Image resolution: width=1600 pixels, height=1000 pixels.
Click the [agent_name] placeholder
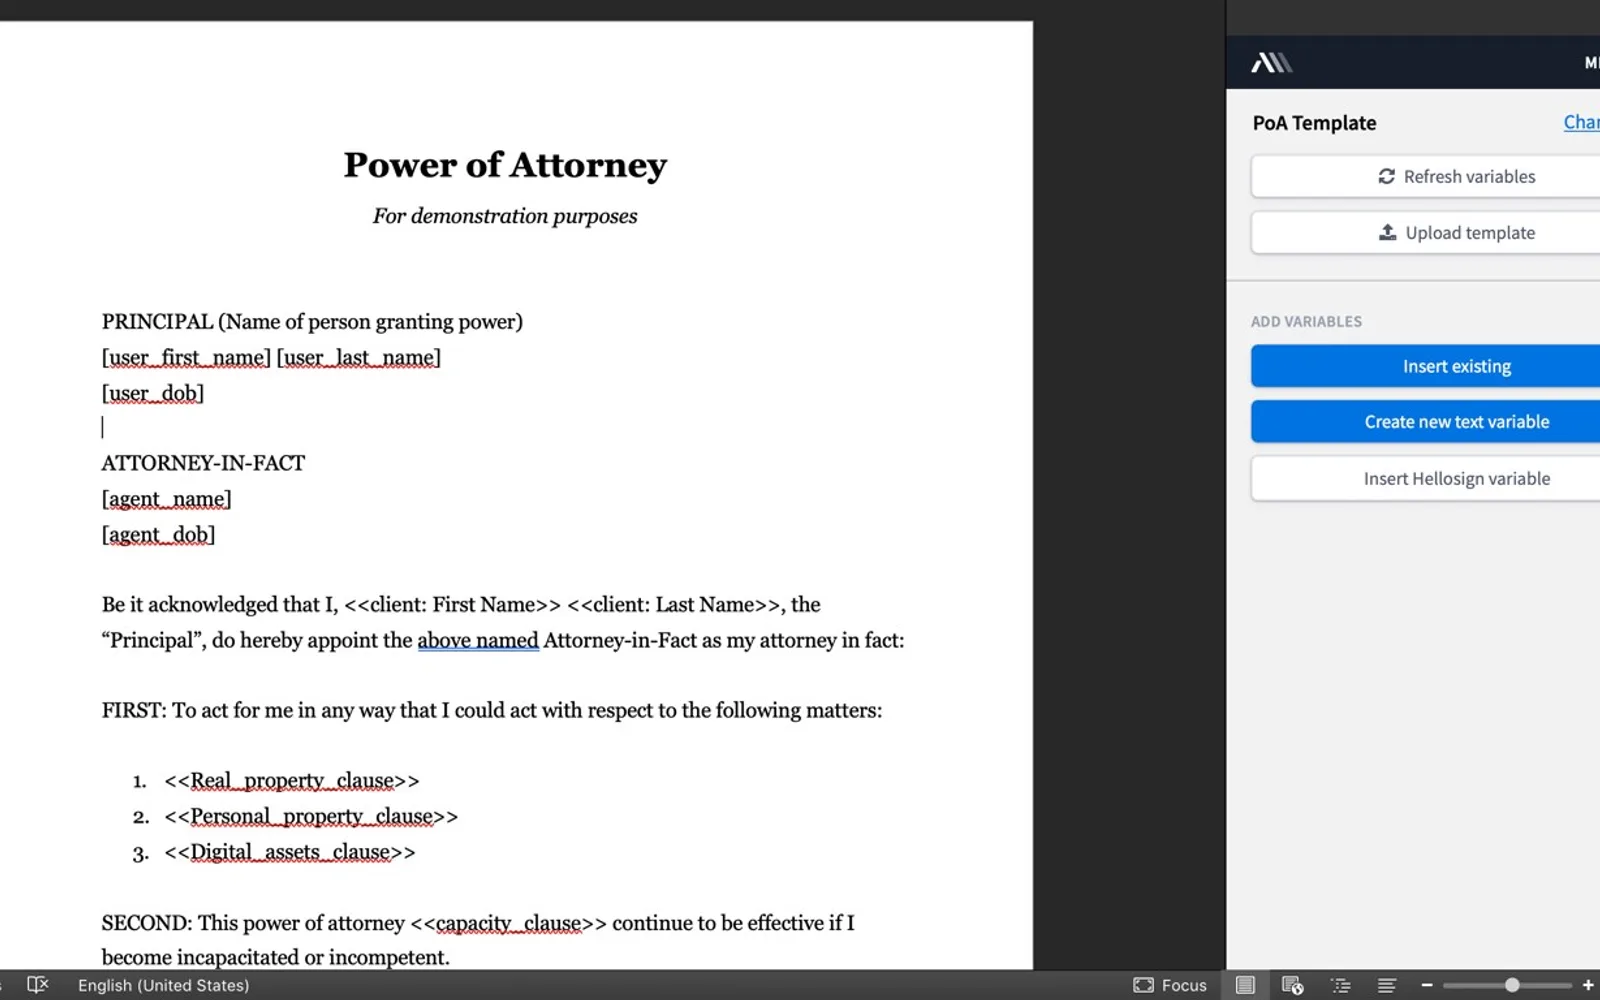click(x=166, y=499)
